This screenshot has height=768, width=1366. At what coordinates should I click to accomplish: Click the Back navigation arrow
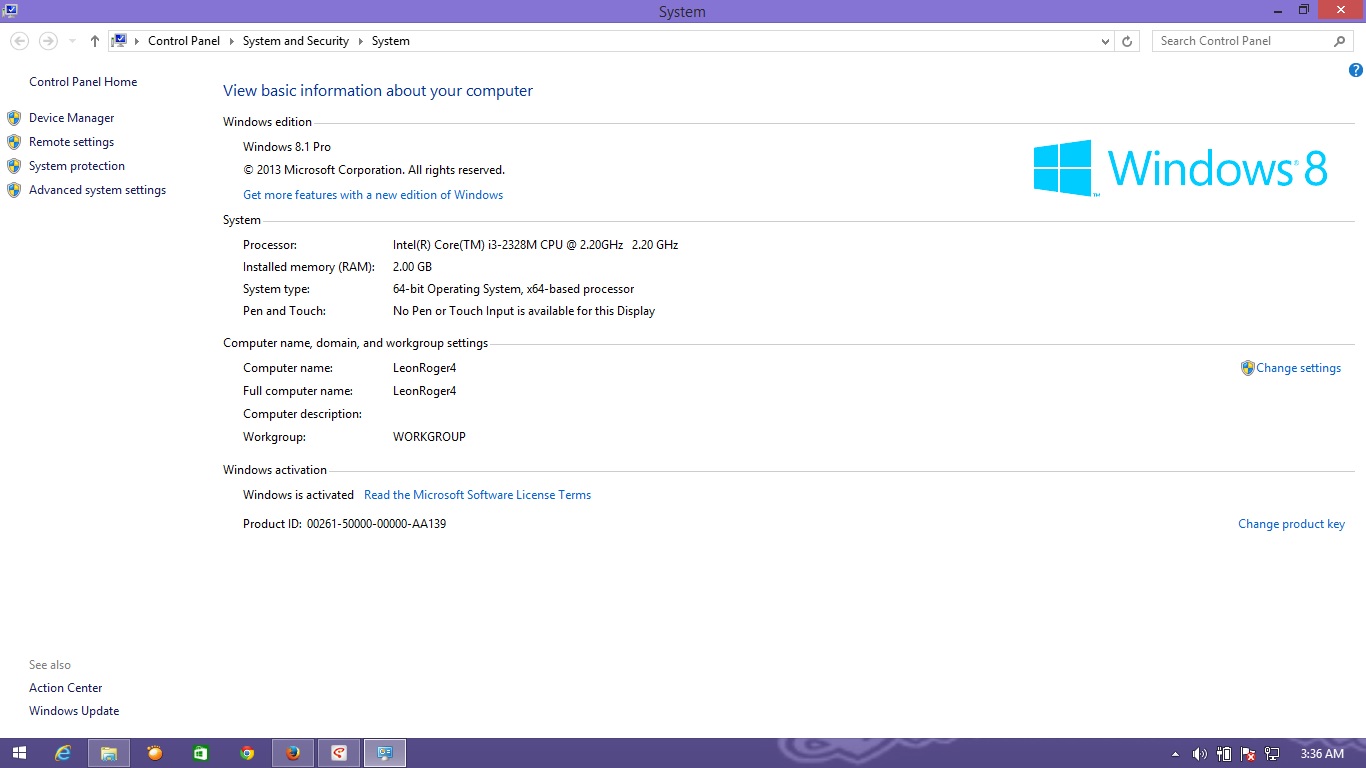click(x=19, y=41)
